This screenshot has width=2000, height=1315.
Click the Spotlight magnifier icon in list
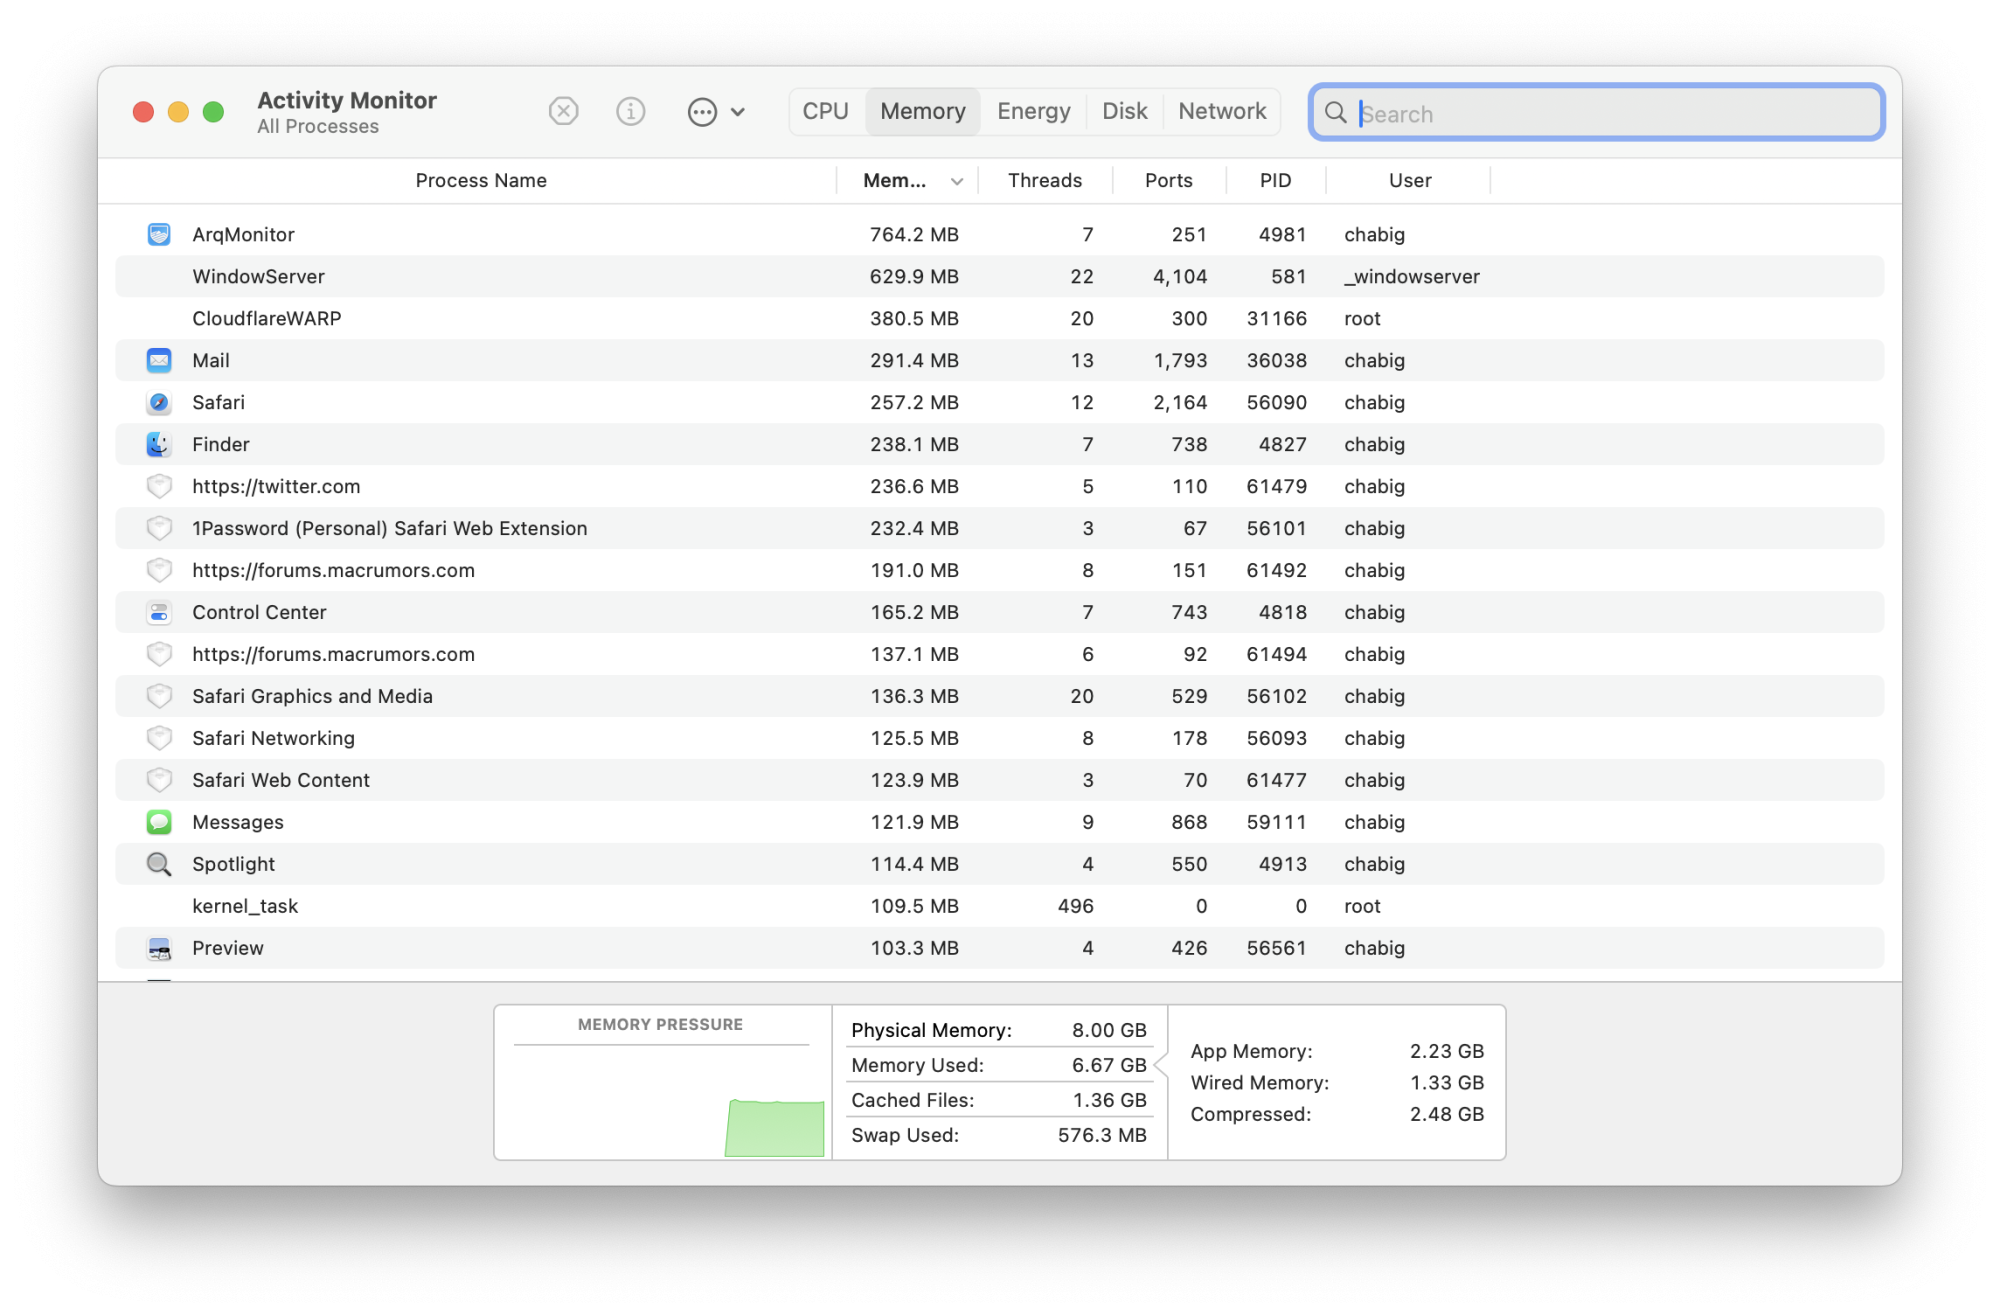159,864
